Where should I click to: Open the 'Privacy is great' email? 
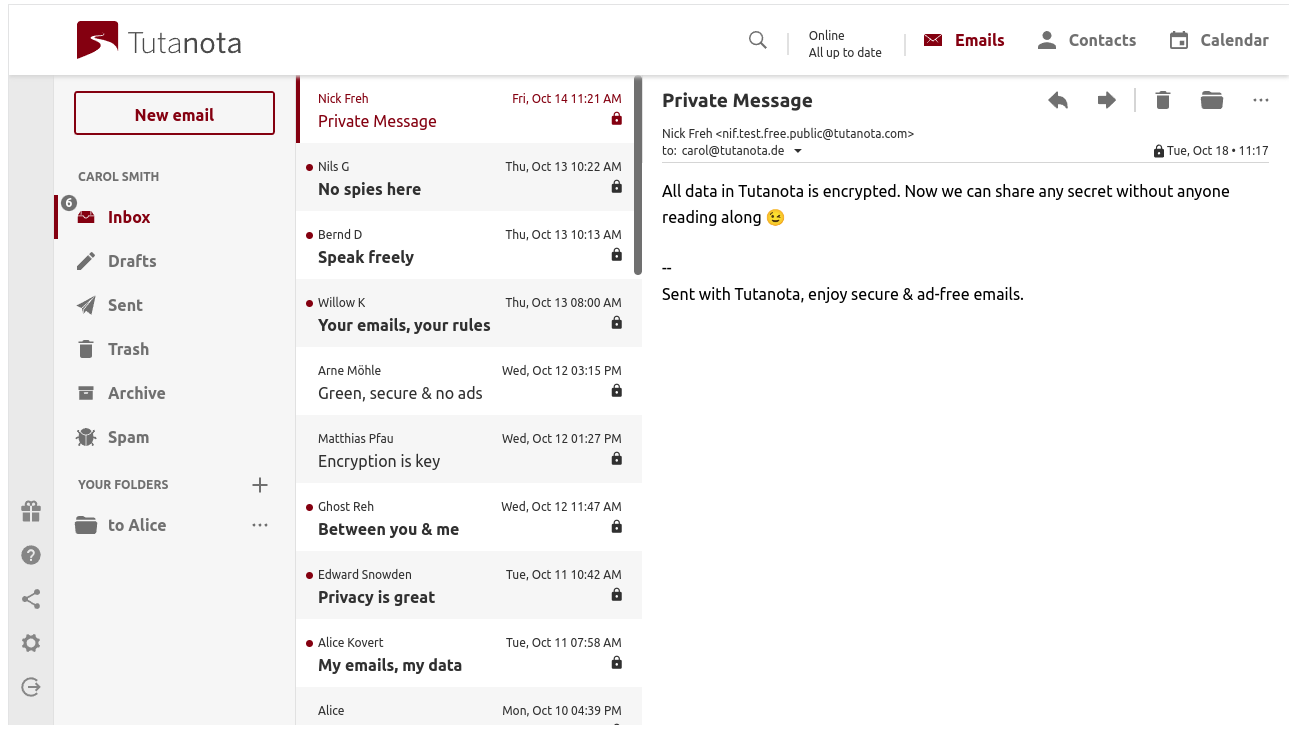469,585
